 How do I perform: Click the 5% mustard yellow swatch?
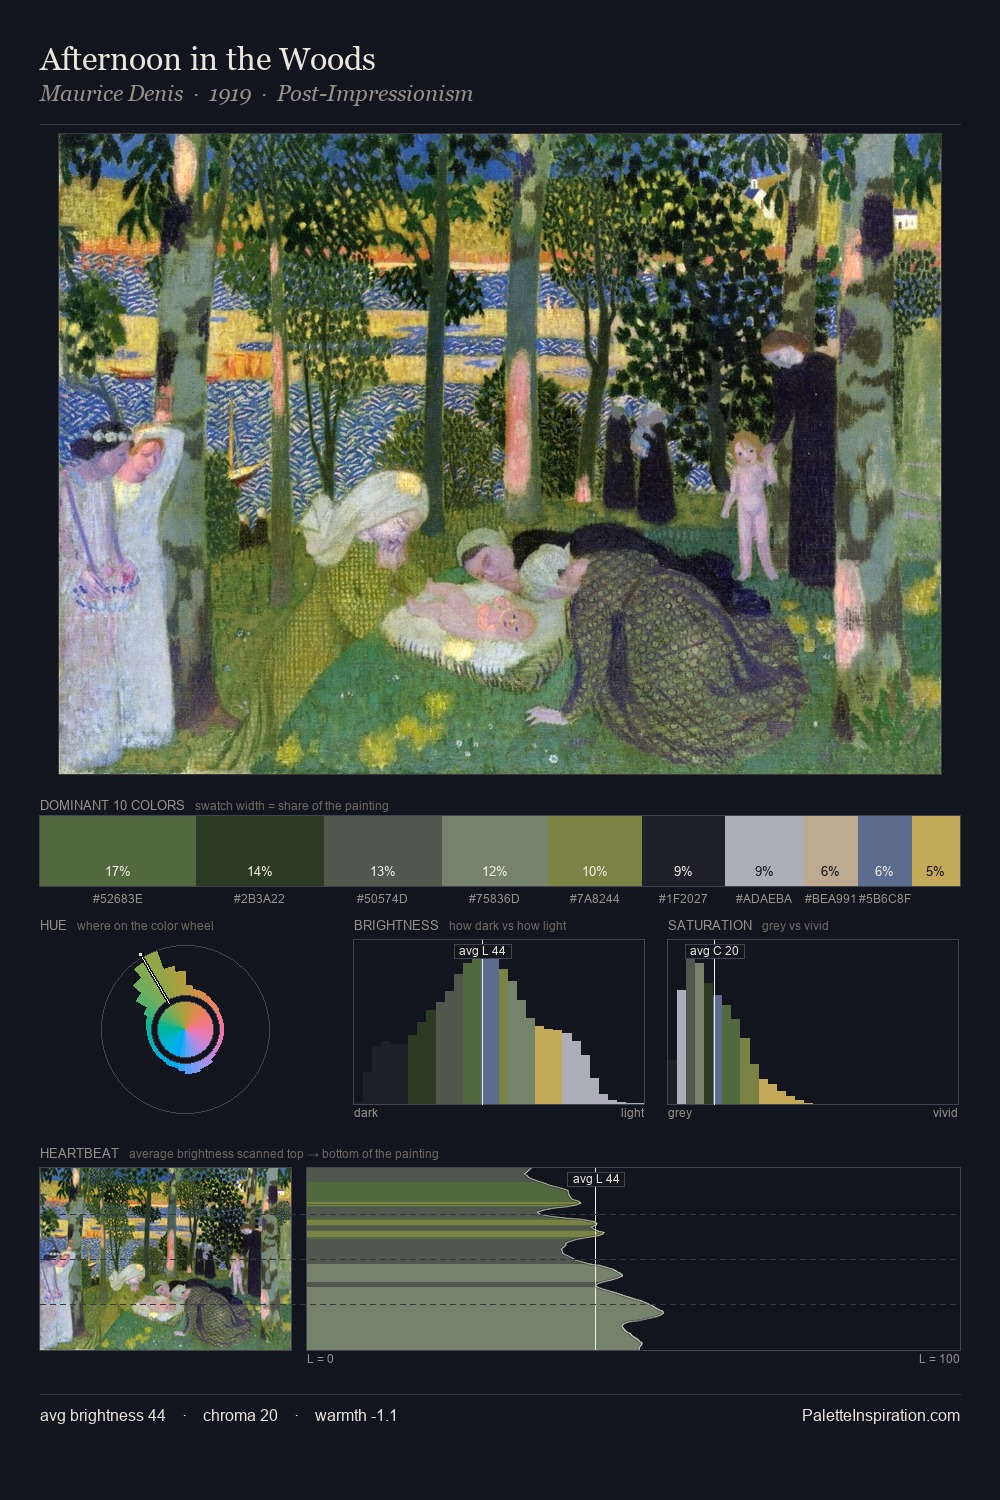pos(936,851)
